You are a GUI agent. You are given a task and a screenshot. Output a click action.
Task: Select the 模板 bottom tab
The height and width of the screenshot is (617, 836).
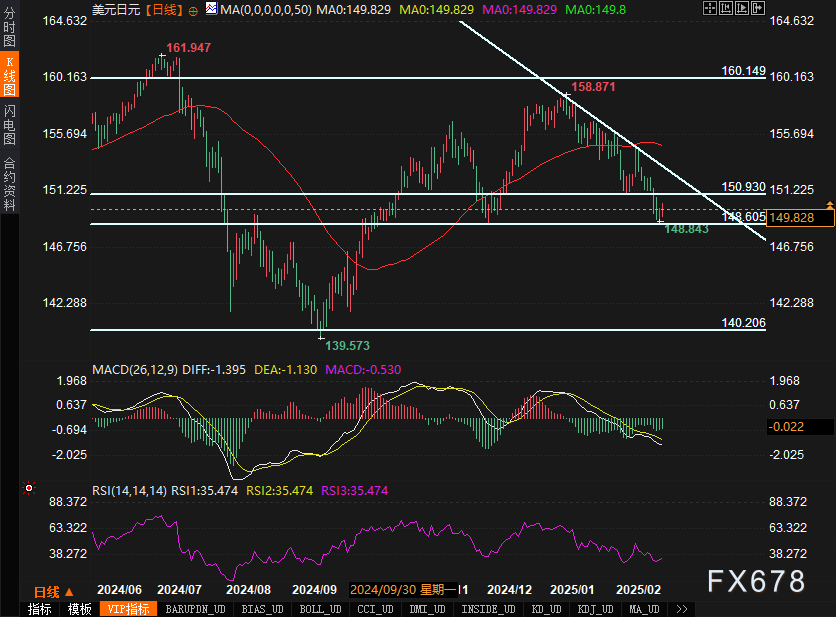pyautogui.click(x=79, y=609)
